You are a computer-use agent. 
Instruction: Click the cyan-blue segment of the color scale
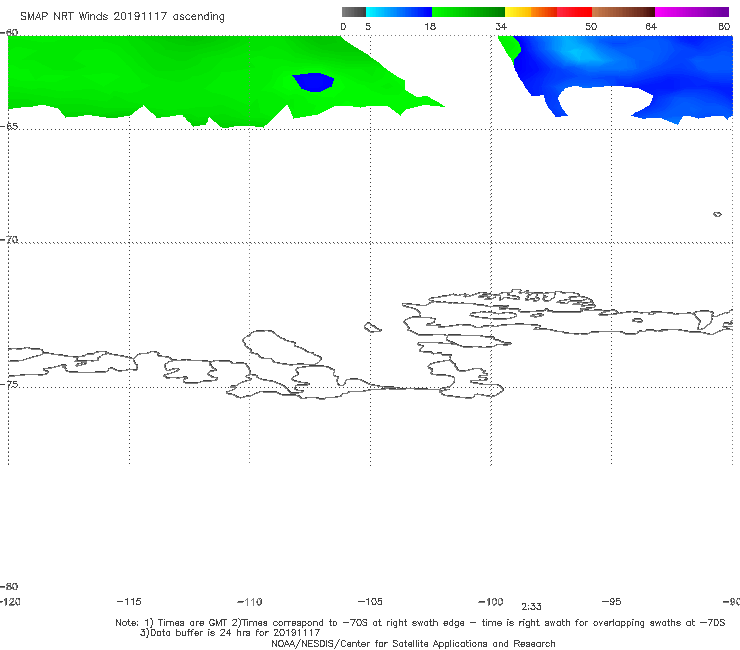[399, 12]
